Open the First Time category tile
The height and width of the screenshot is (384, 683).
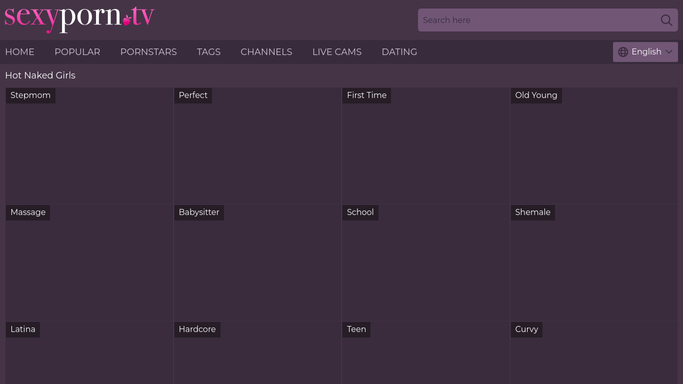click(x=426, y=146)
